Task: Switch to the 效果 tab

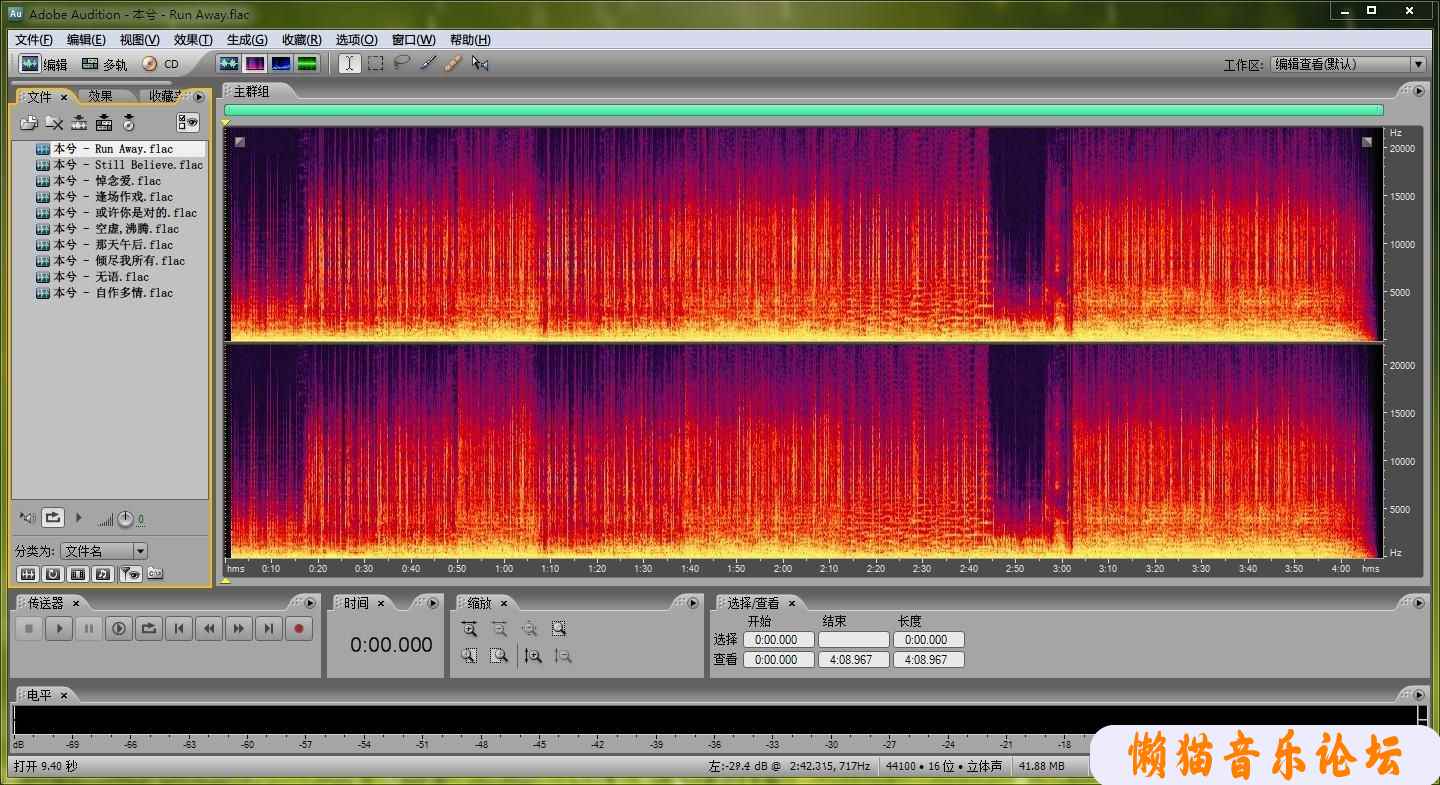Action: click(100, 96)
